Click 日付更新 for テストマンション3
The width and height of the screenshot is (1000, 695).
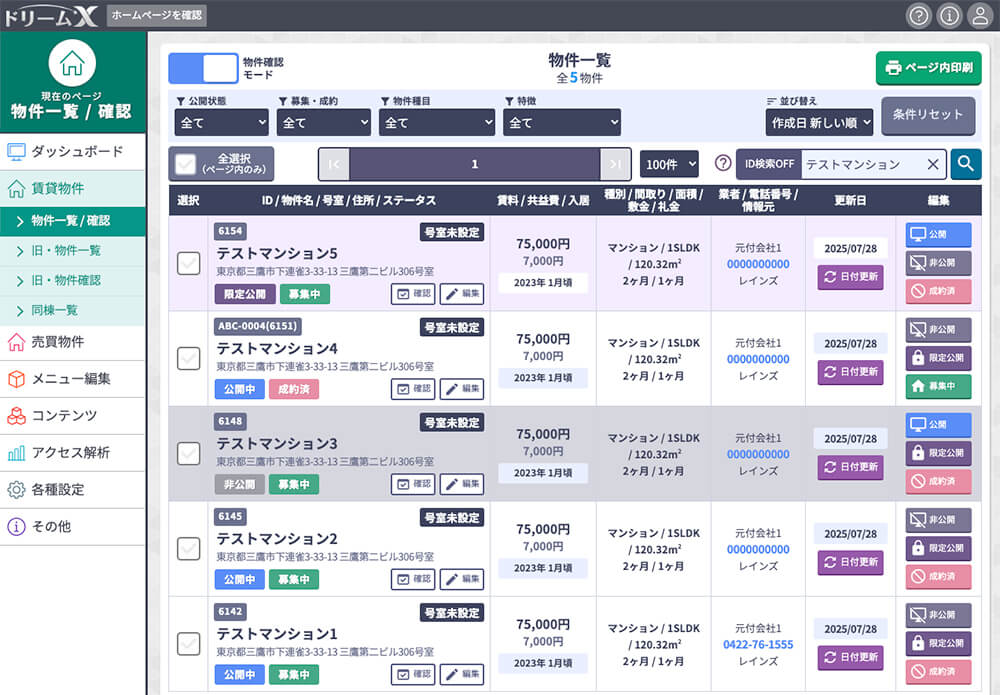pyautogui.click(x=850, y=467)
